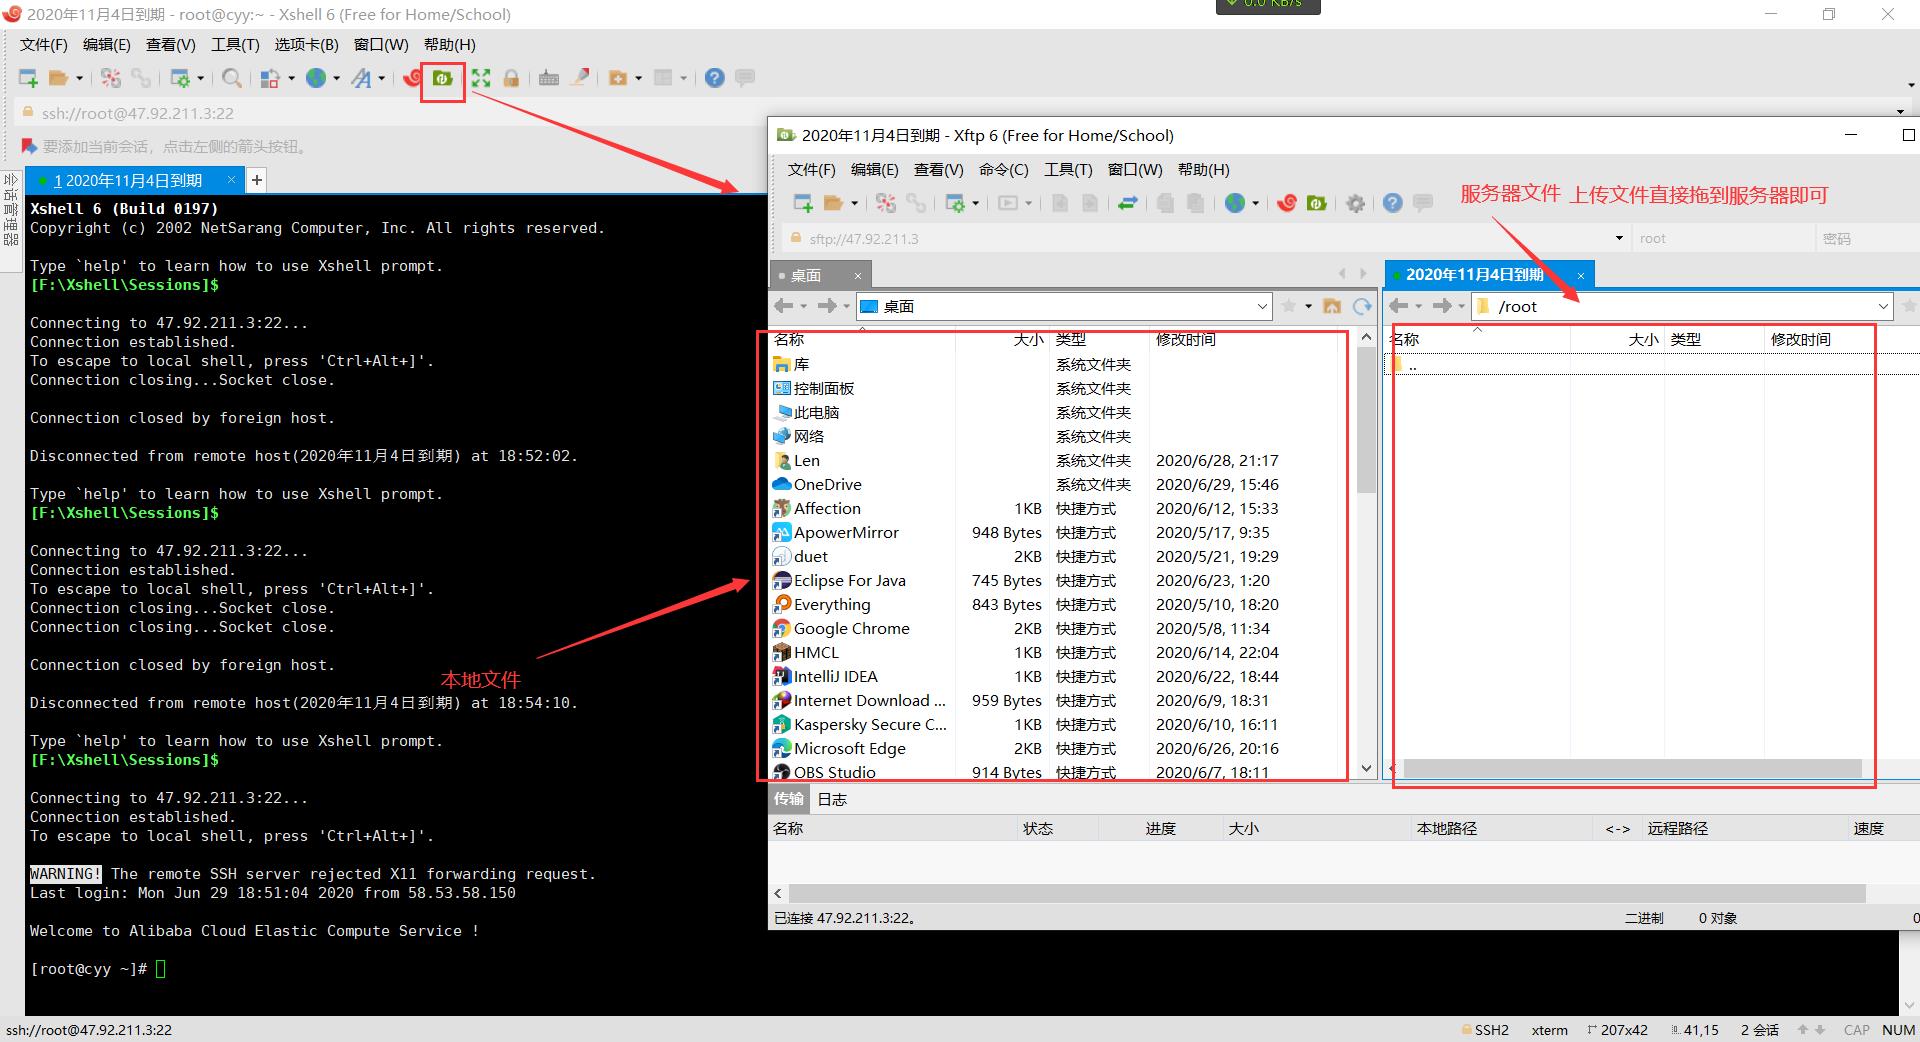Expand Xshell globe encoding dropdown arrow
The width and height of the screenshot is (1920, 1042).
[337, 78]
